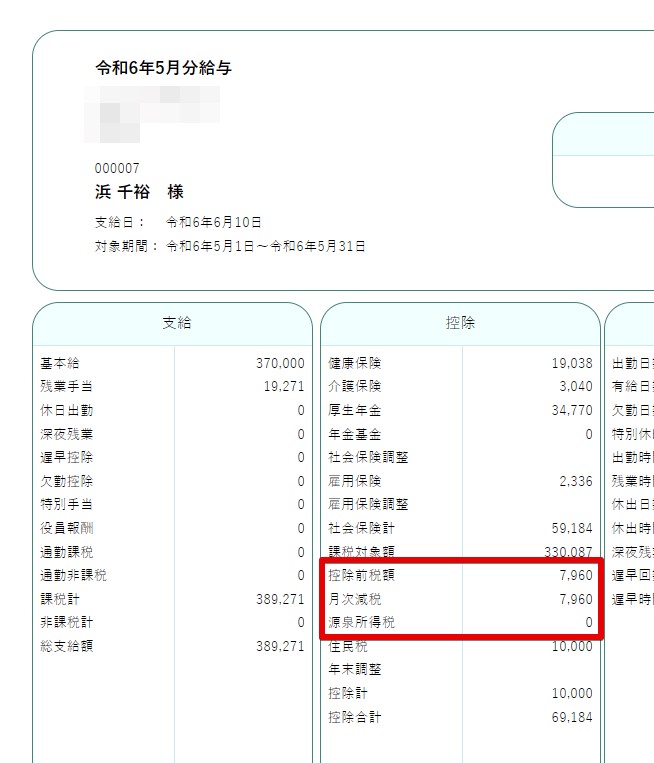Click the 非課税計 row label
This screenshot has width=654, height=763.
pyautogui.click(x=66, y=623)
